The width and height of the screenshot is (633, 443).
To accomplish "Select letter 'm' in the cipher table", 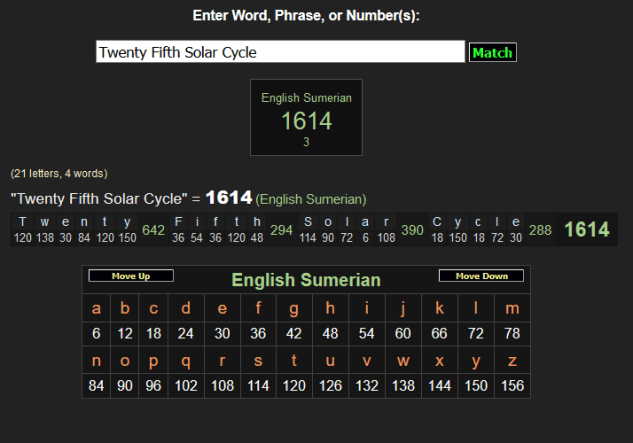I will click(x=513, y=309).
